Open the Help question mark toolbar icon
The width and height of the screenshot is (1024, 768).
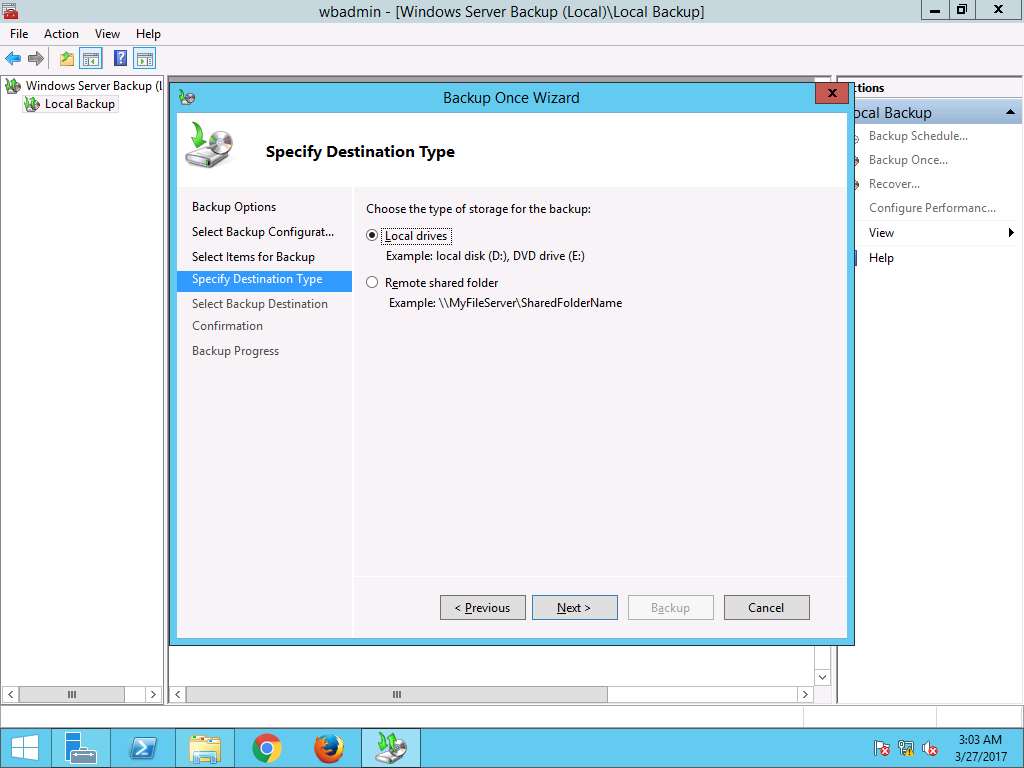(x=120, y=58)
